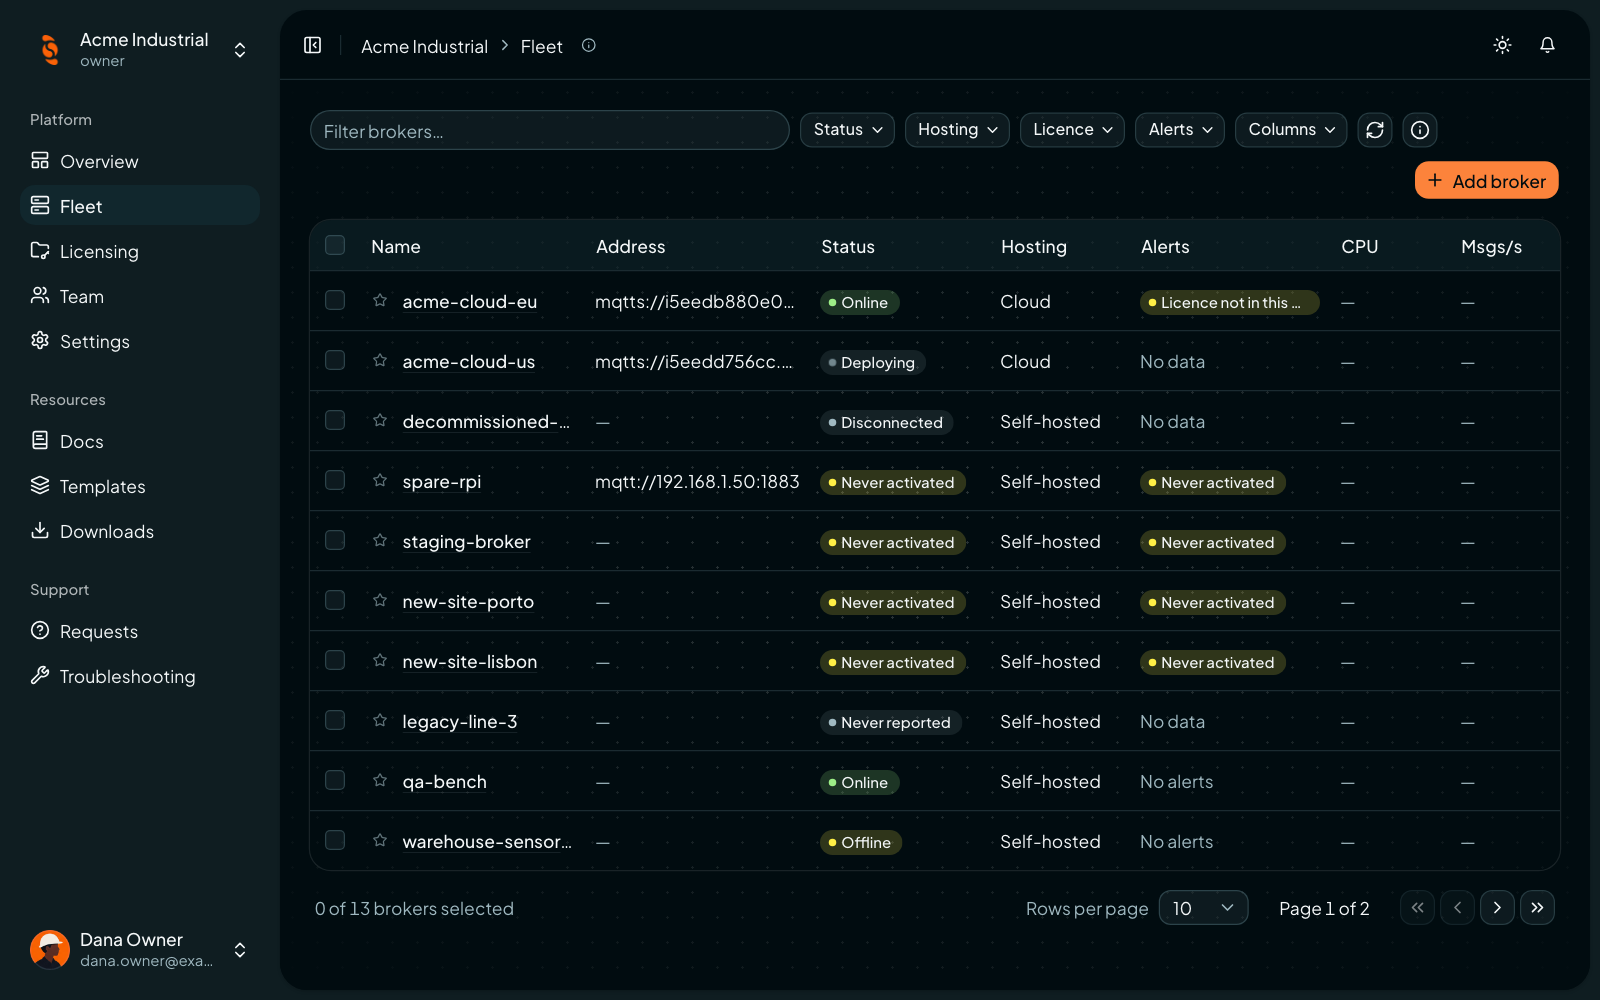Image resolution: width=1600 pixels, height=1000 pixels.
Task: Star the spare-rpi broker
Action: tap(380, 480)
